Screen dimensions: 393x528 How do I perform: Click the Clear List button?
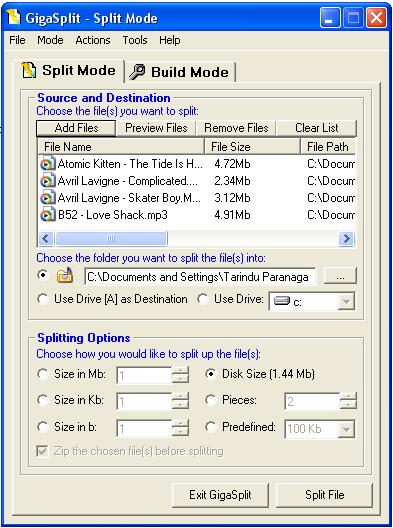(316, 128)
